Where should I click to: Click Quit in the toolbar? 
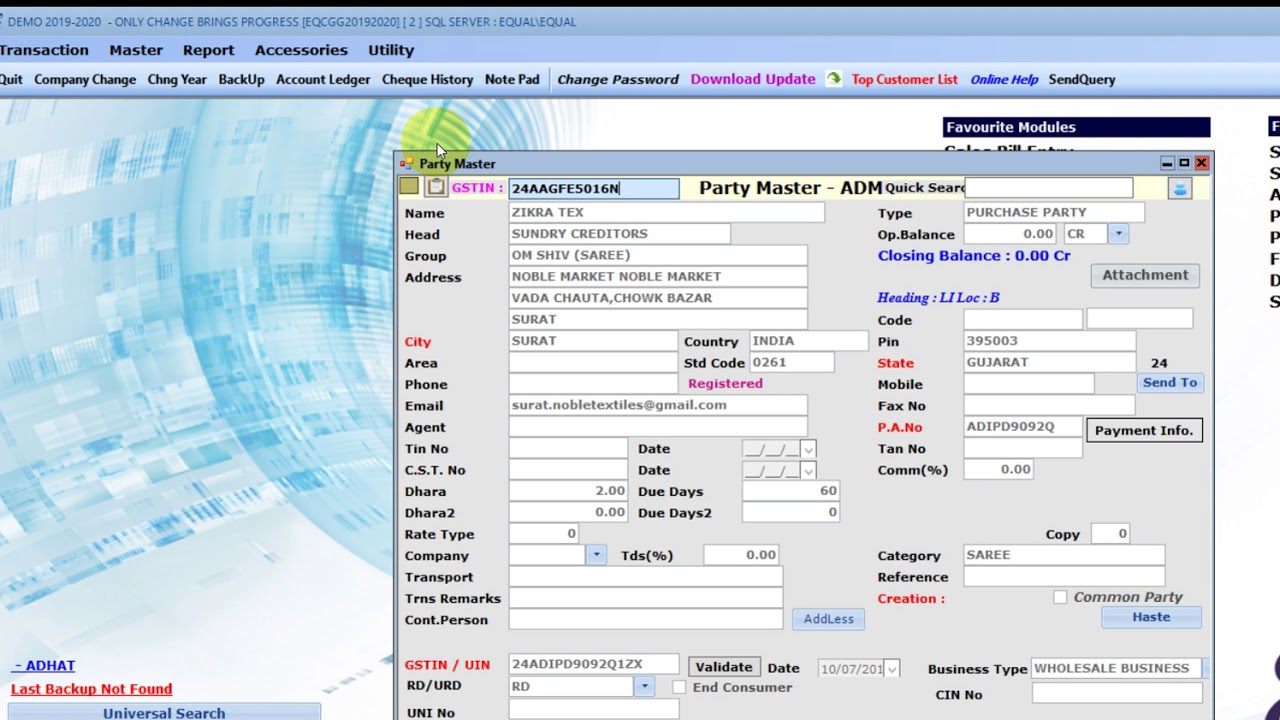[x=11, y=79]
